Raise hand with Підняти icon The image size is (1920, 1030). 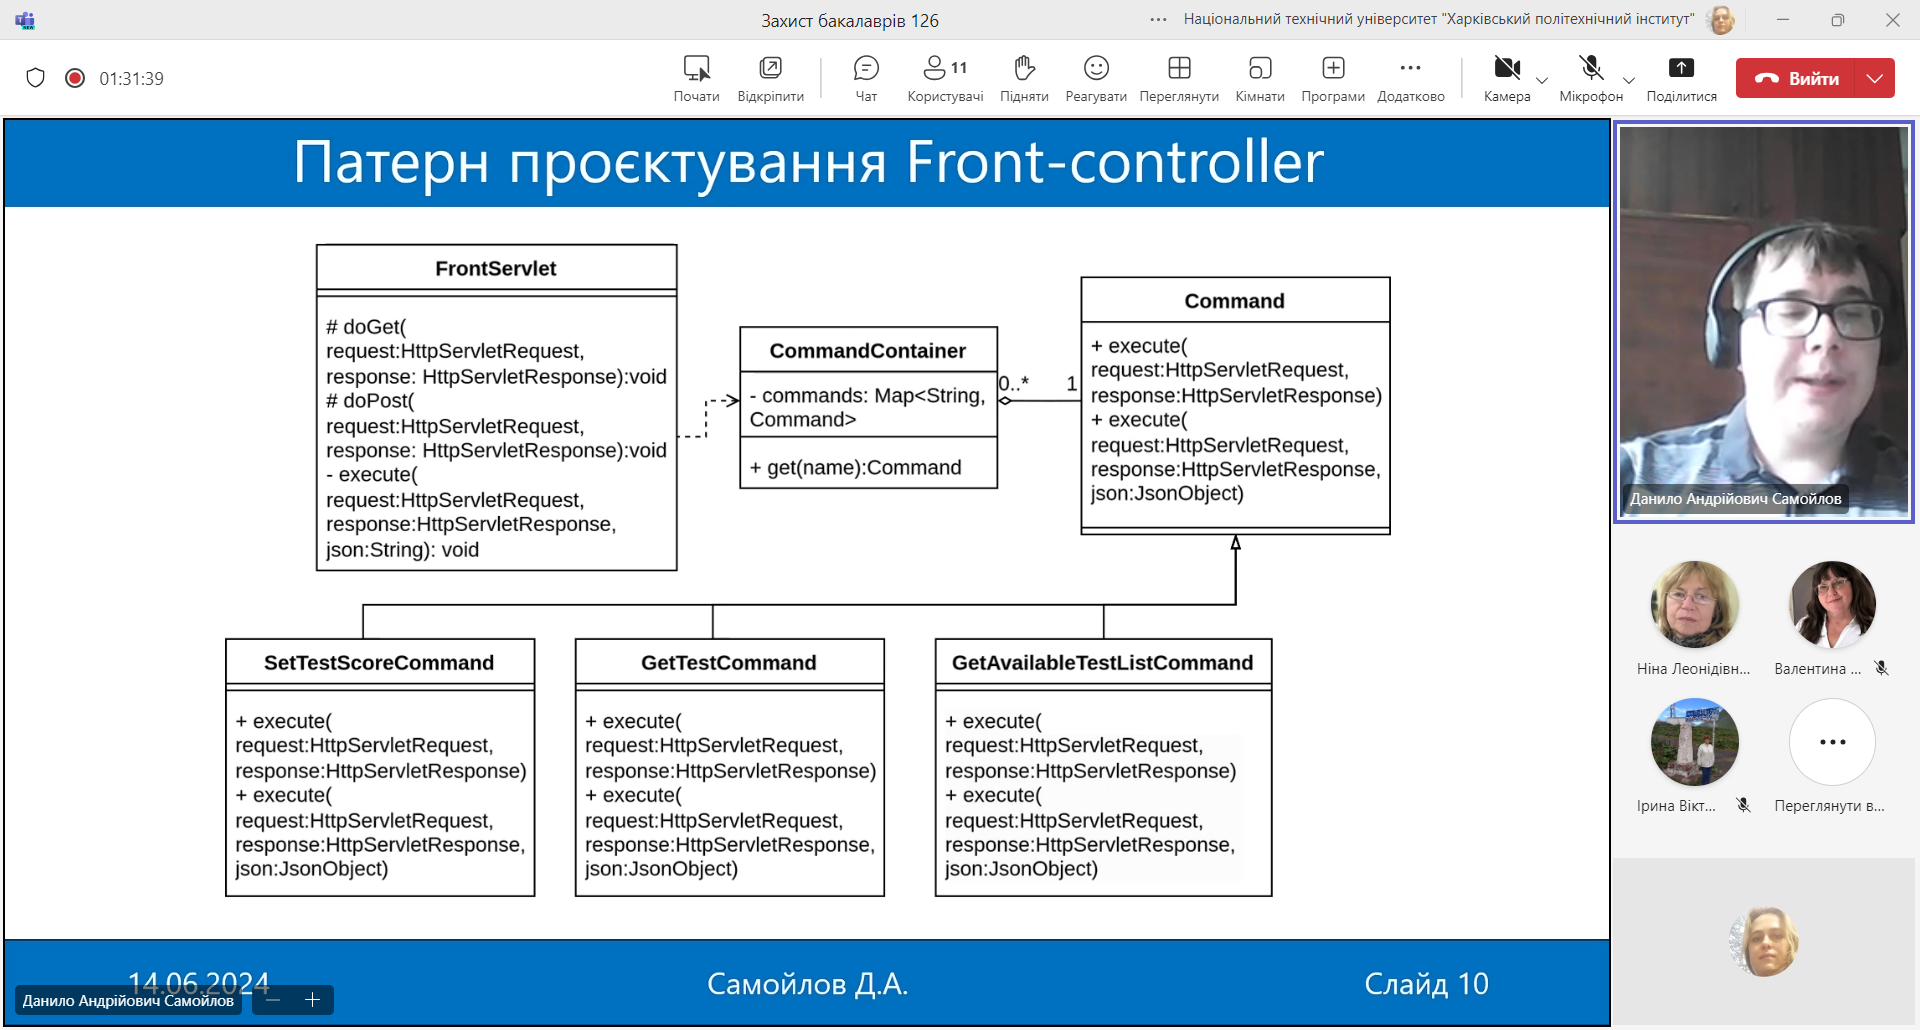pos(1024,78)
